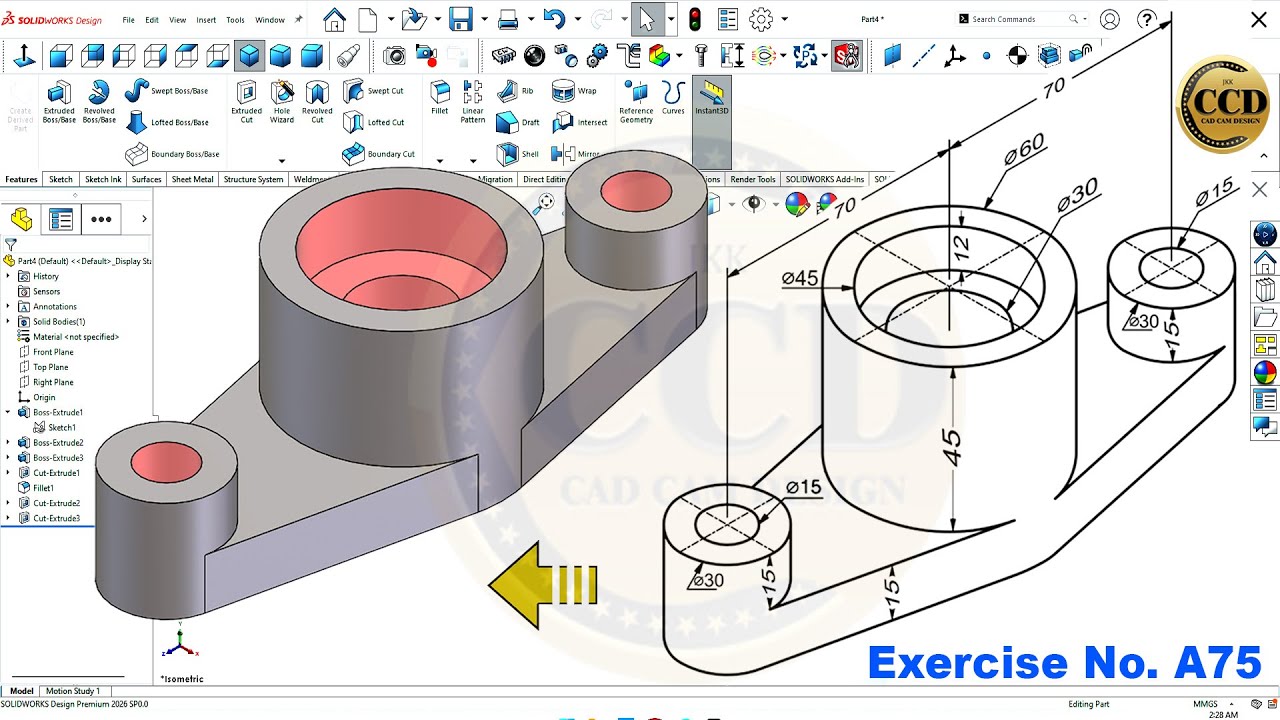Open the Edit Appearance color ball
Viewport: 1280px width, 720px height.
pos(796,204)
